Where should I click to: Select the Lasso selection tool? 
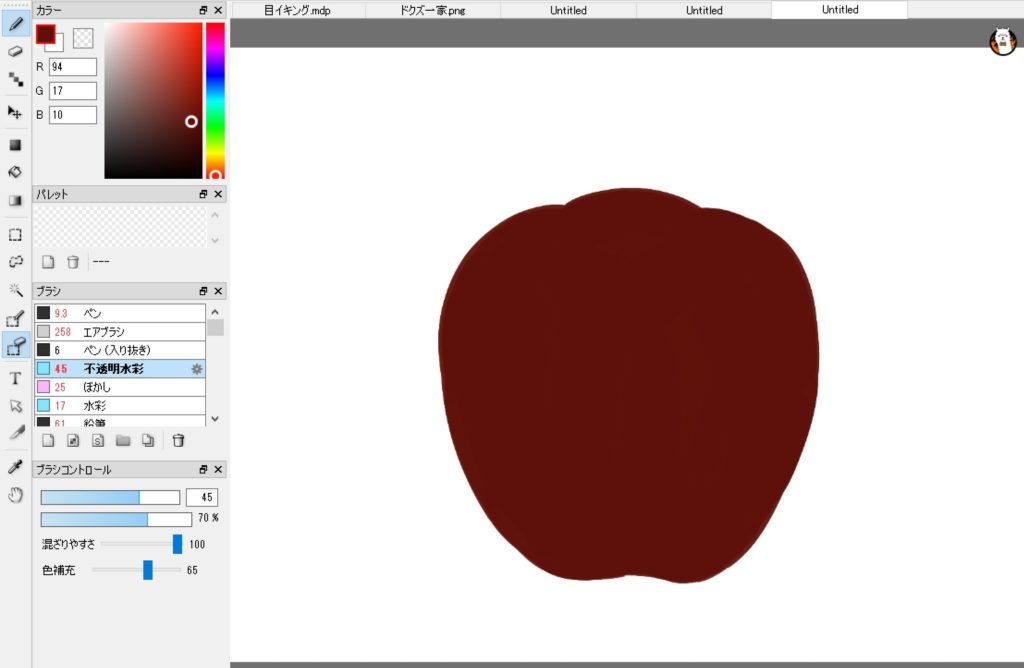[x=15, y=262]
